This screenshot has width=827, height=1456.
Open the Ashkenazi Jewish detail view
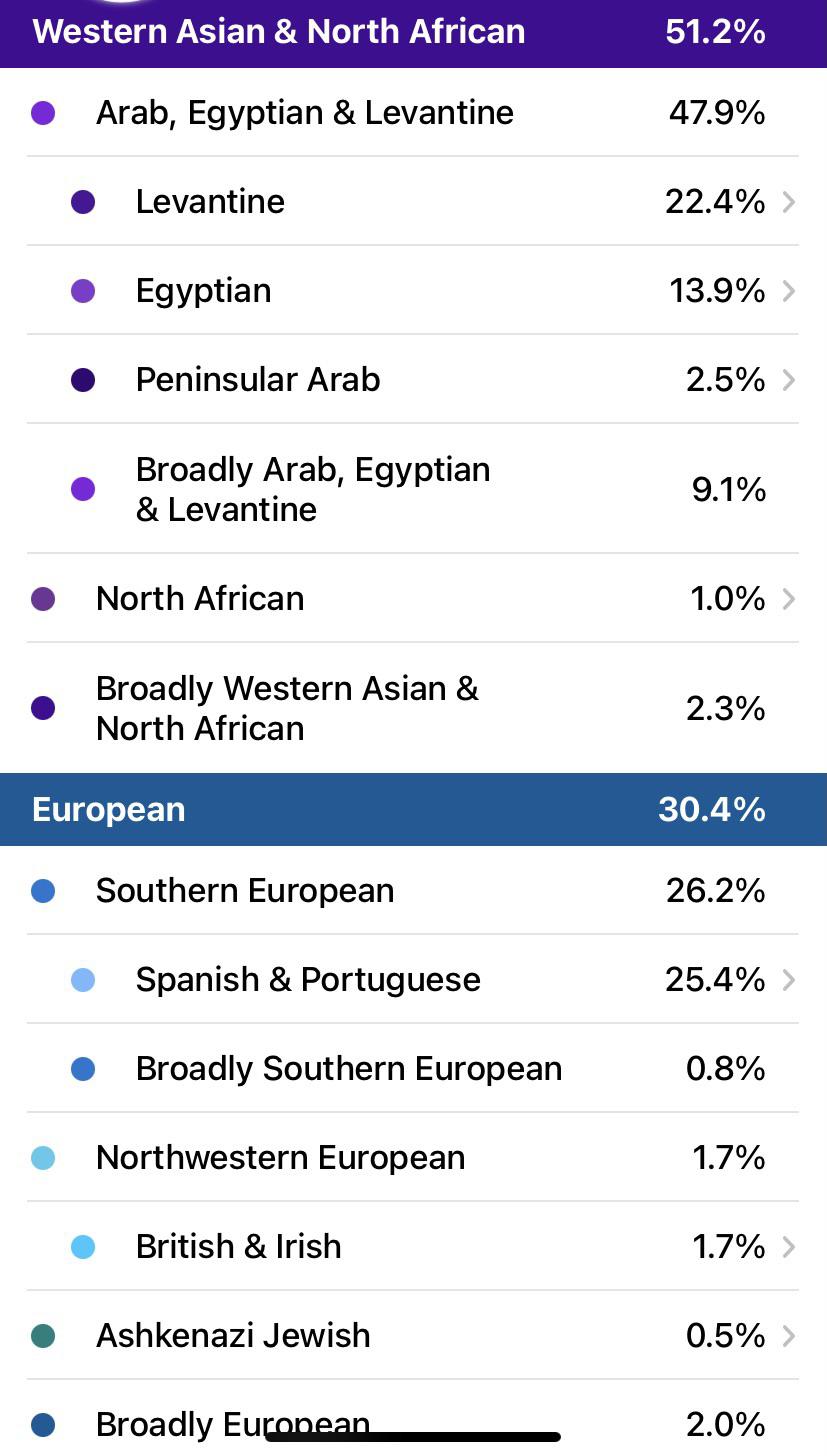pos(788,1335)
